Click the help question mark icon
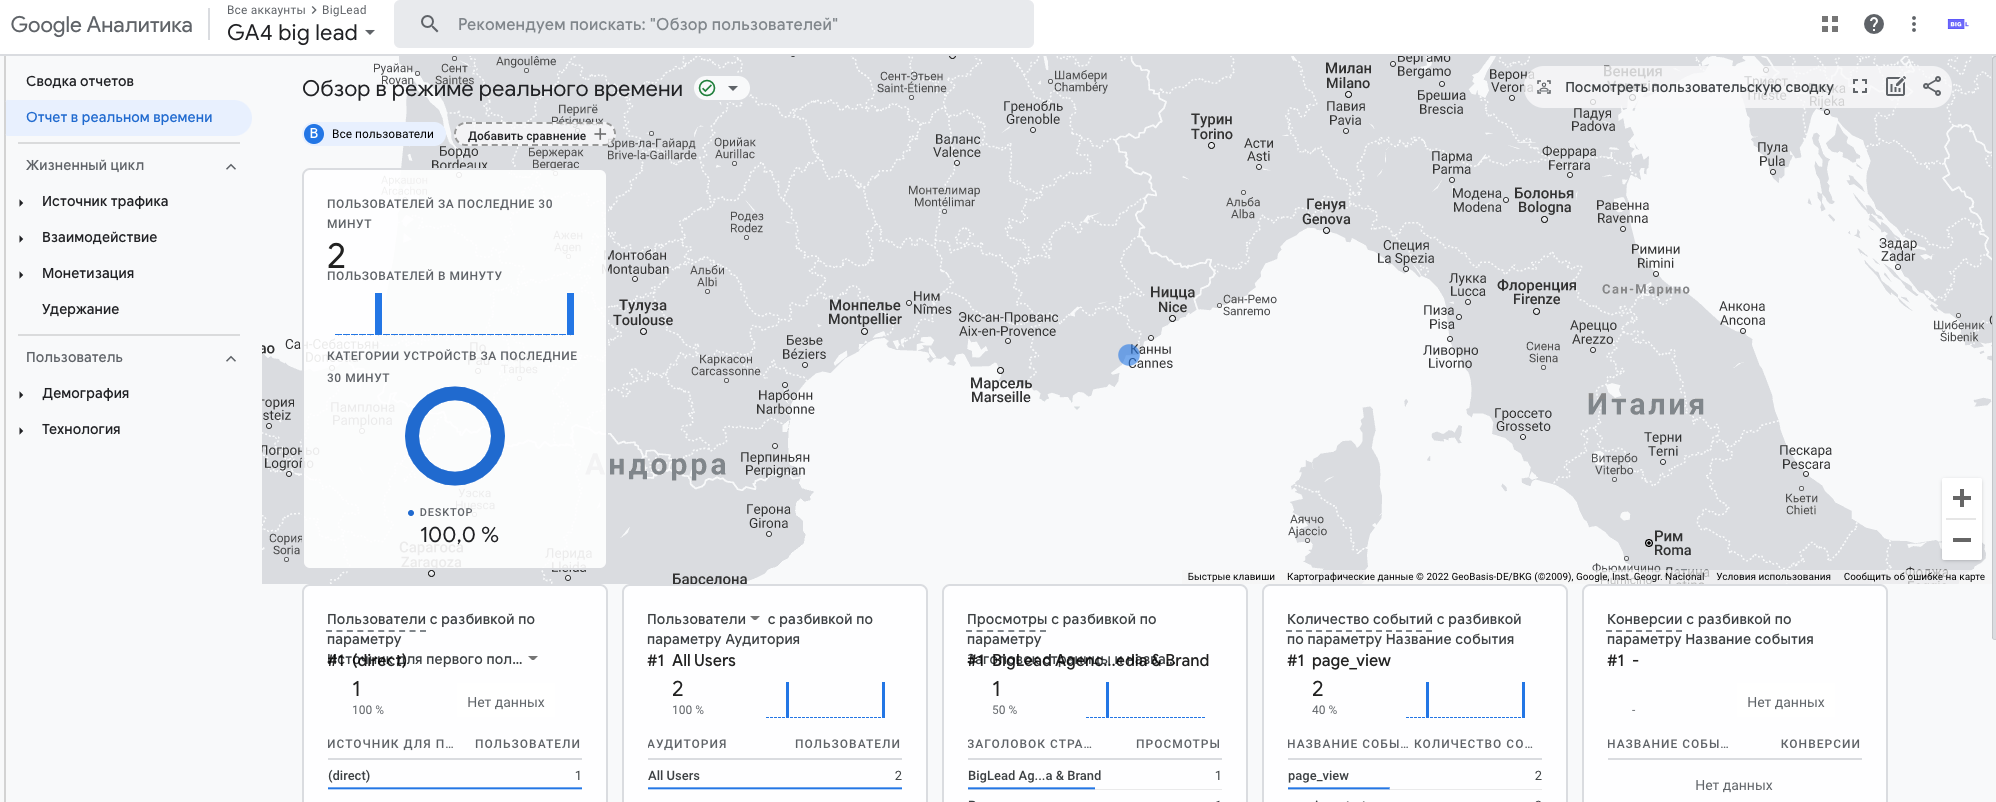The height and width of the screenshot is (802, 1996). click(1874, 24)
